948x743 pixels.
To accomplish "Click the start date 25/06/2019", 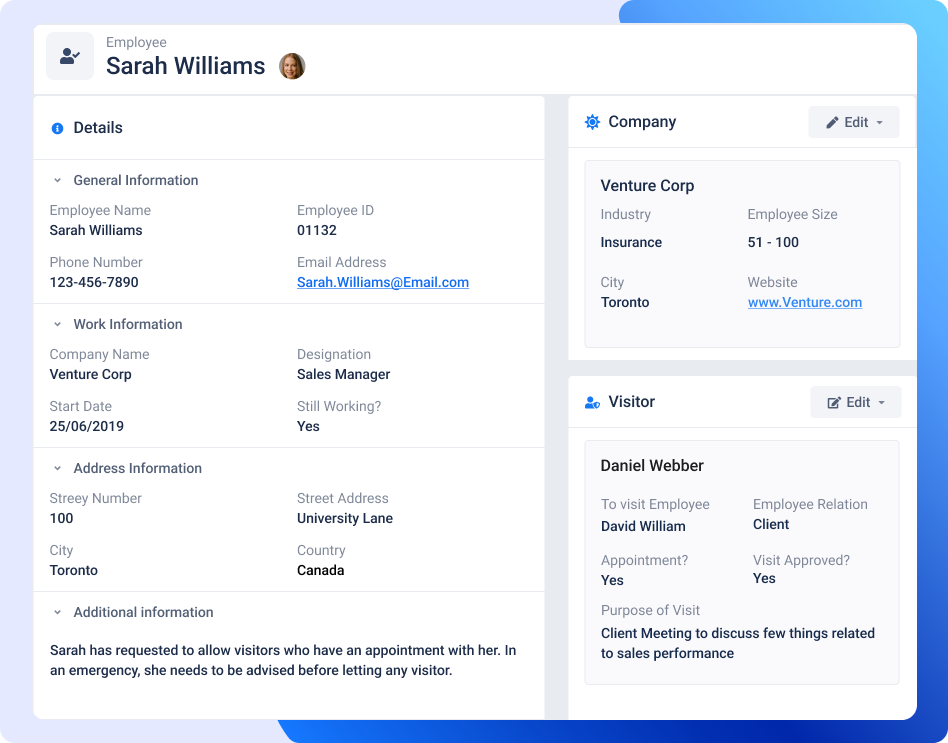I will (x=86, y=426).
